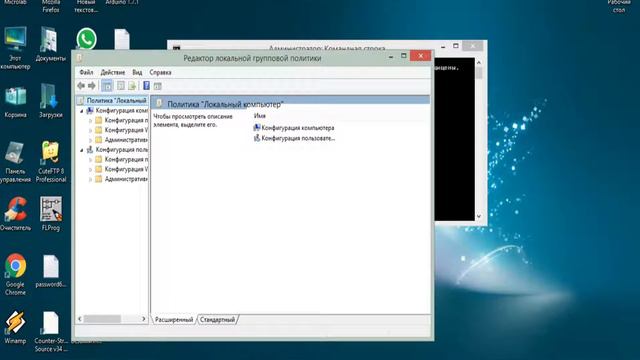Screen dimensions: 640x360
Task: Open the Файл menu
Action: click(86, 72)
